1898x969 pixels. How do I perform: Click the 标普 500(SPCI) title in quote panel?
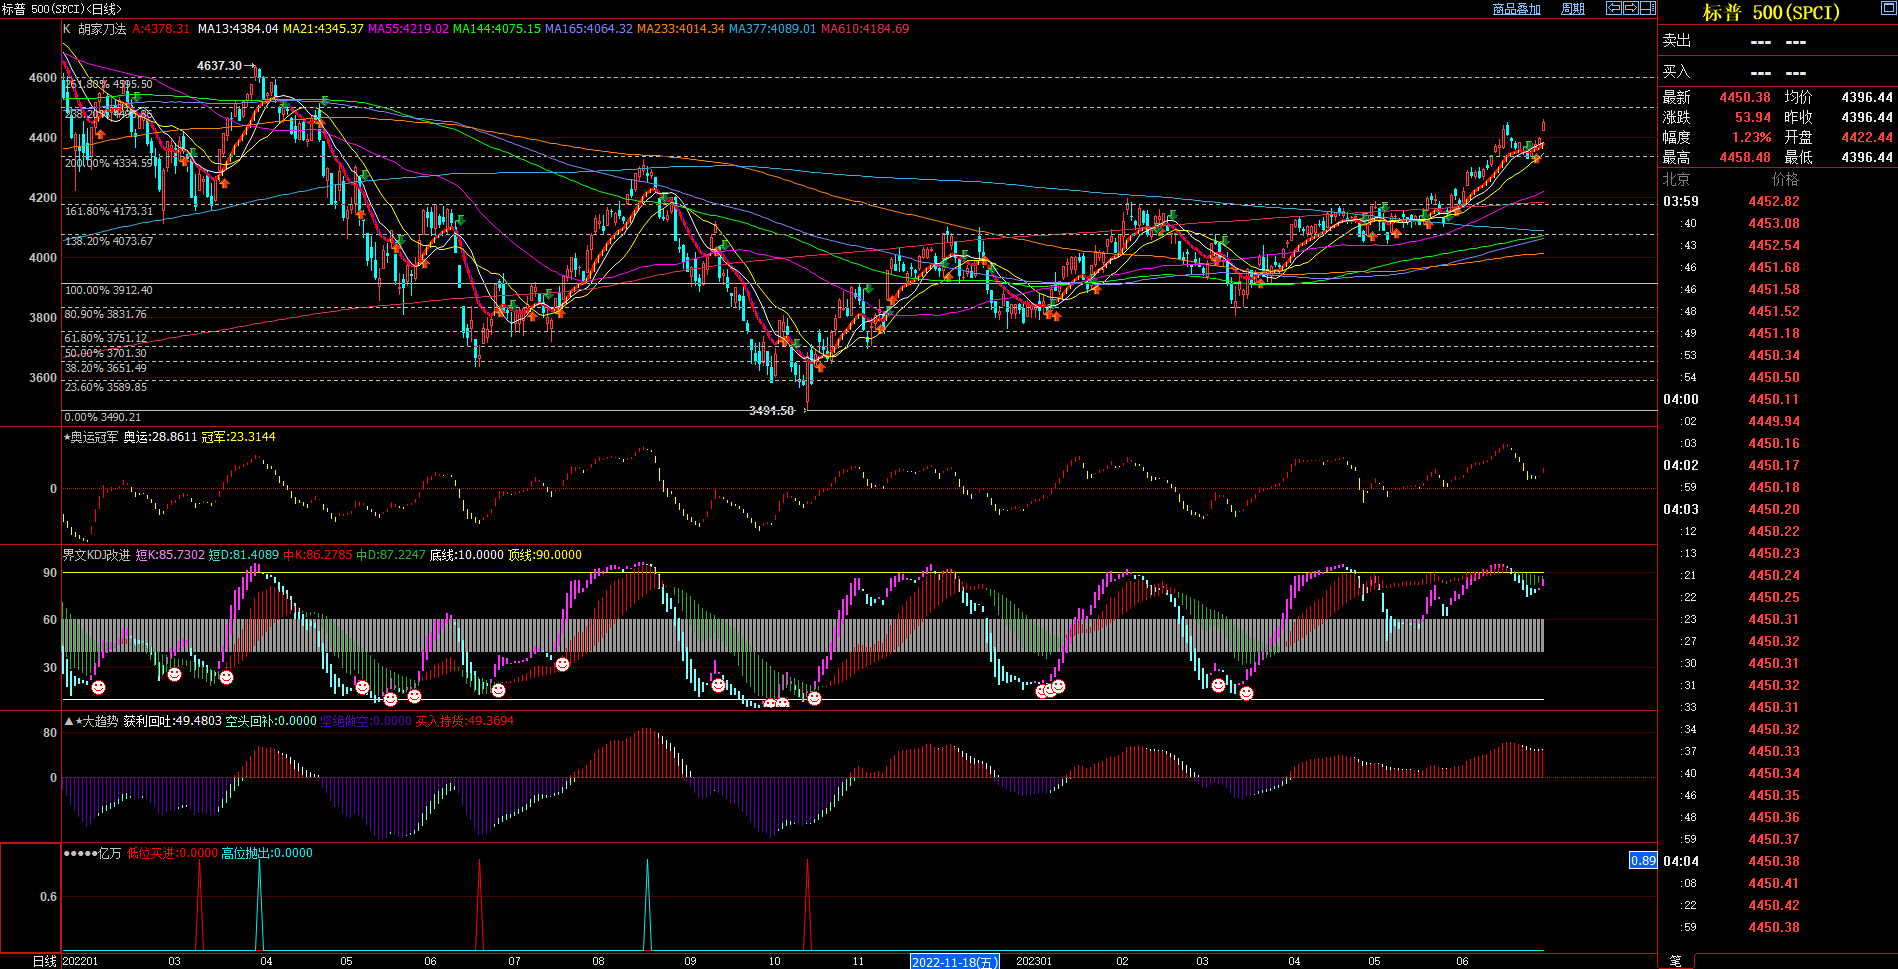point(1771,13)
